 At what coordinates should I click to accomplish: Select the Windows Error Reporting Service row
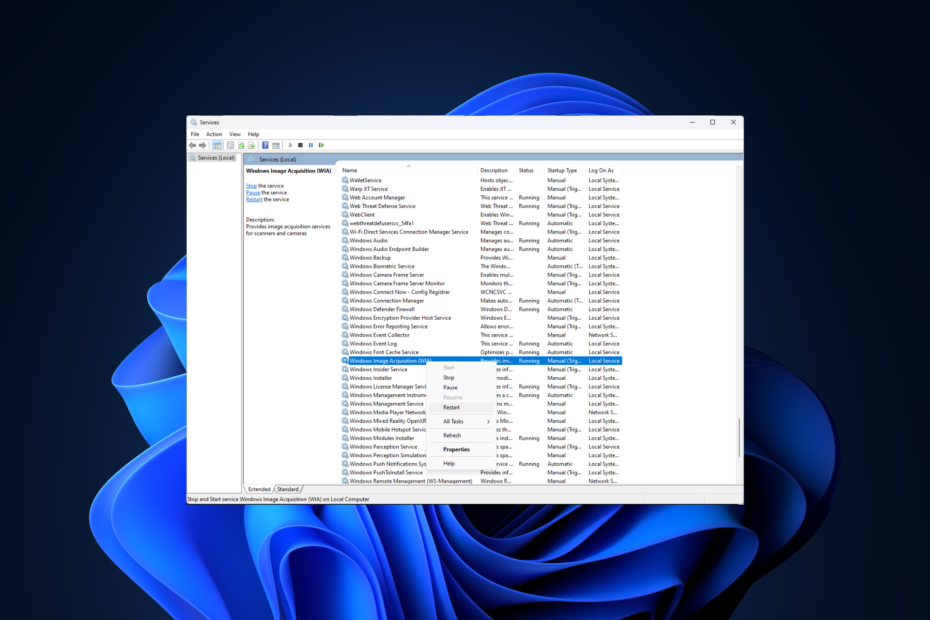click(481, 326)
